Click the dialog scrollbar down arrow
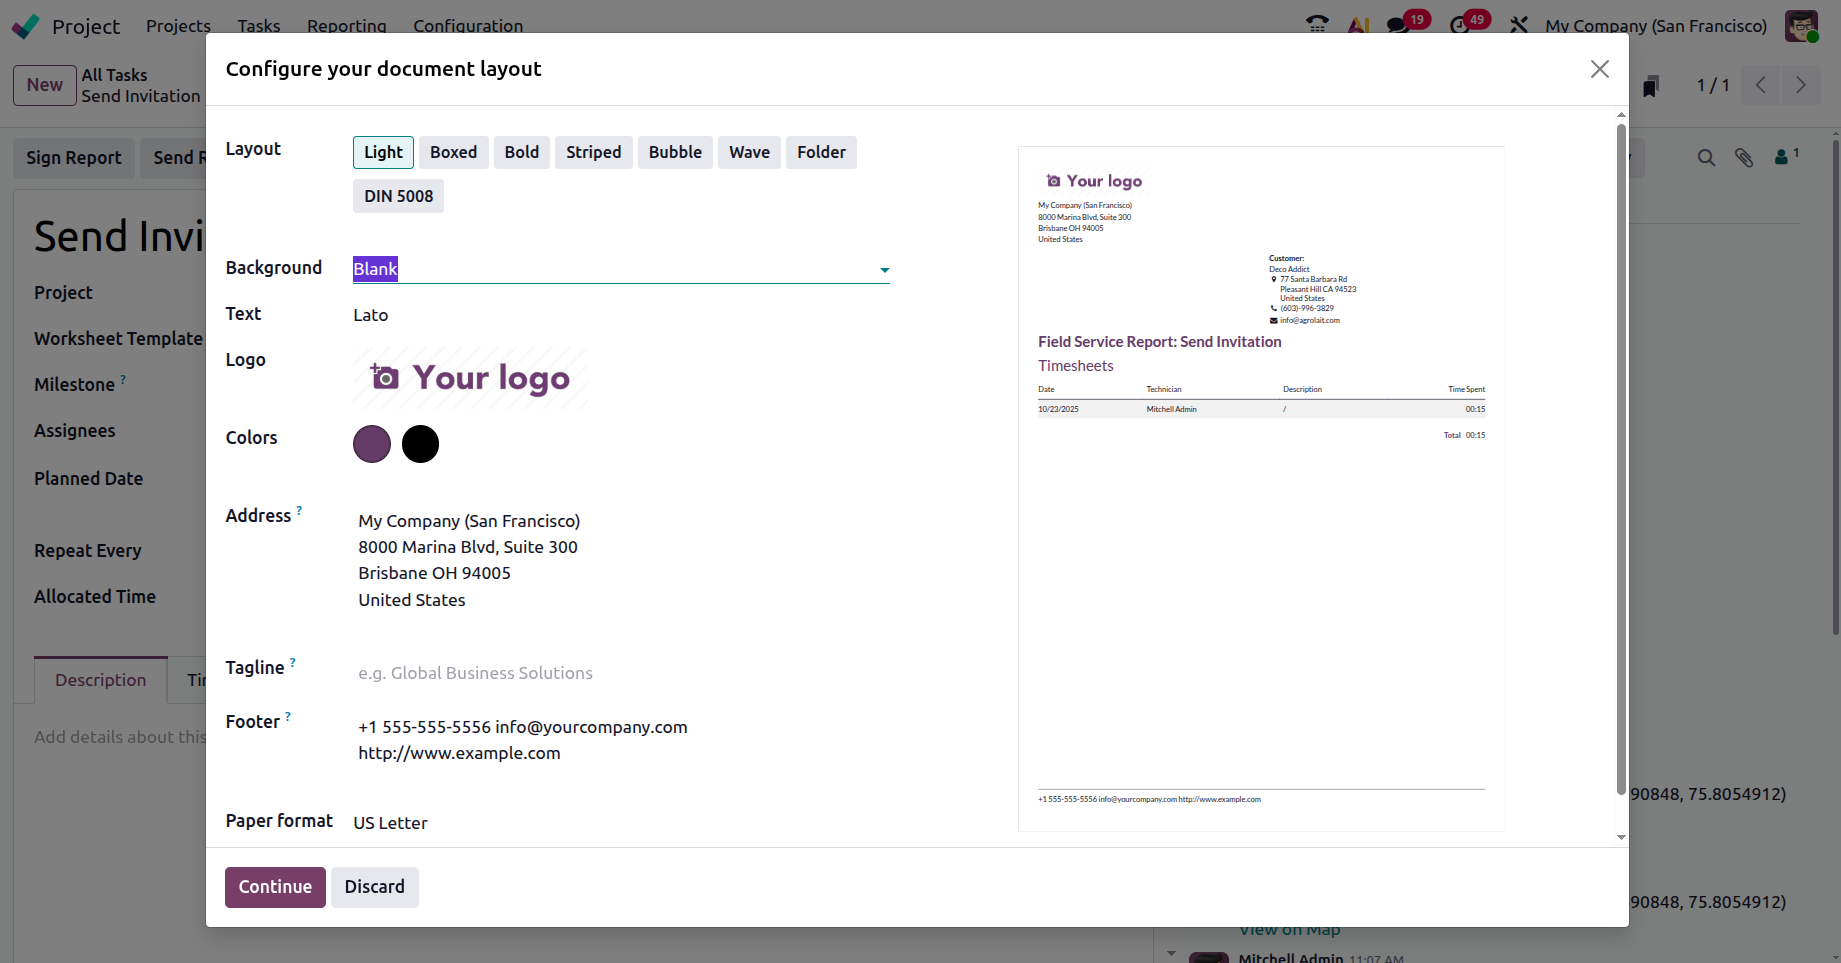This screenshot has height=963, width=1841. [x=1621, y=838]
